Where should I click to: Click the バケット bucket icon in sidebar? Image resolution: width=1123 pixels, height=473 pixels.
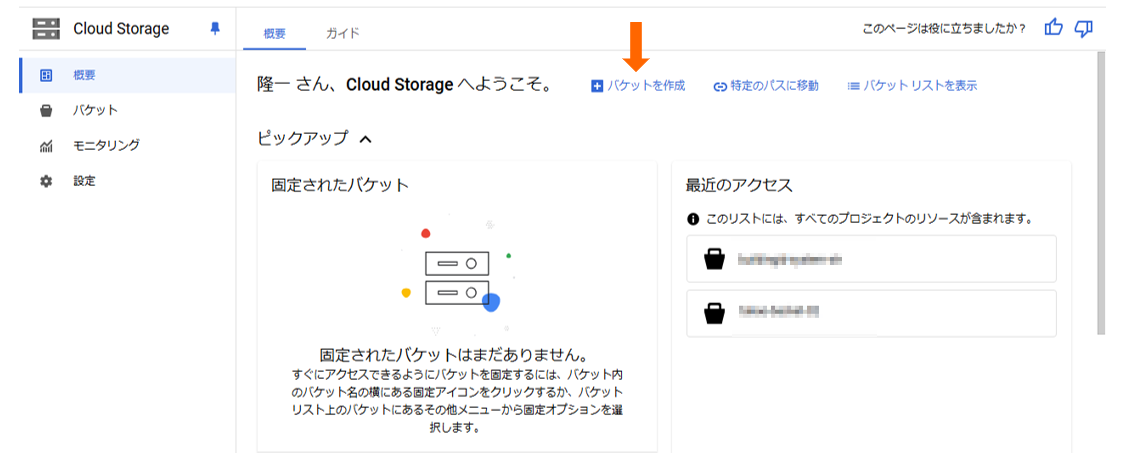pyautogui.click(x=46, y=110)
